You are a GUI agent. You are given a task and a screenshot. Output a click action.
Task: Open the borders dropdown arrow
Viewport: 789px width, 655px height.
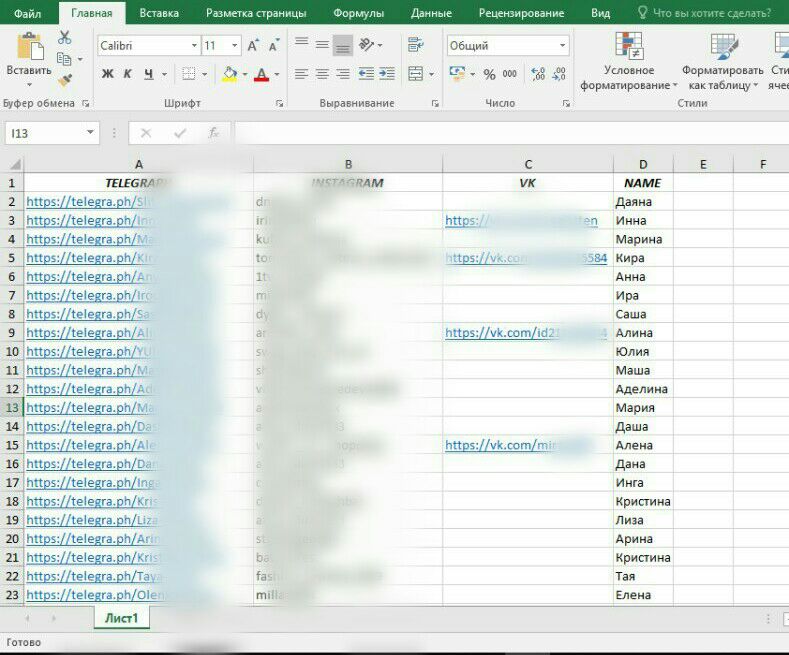pos(204,74)
